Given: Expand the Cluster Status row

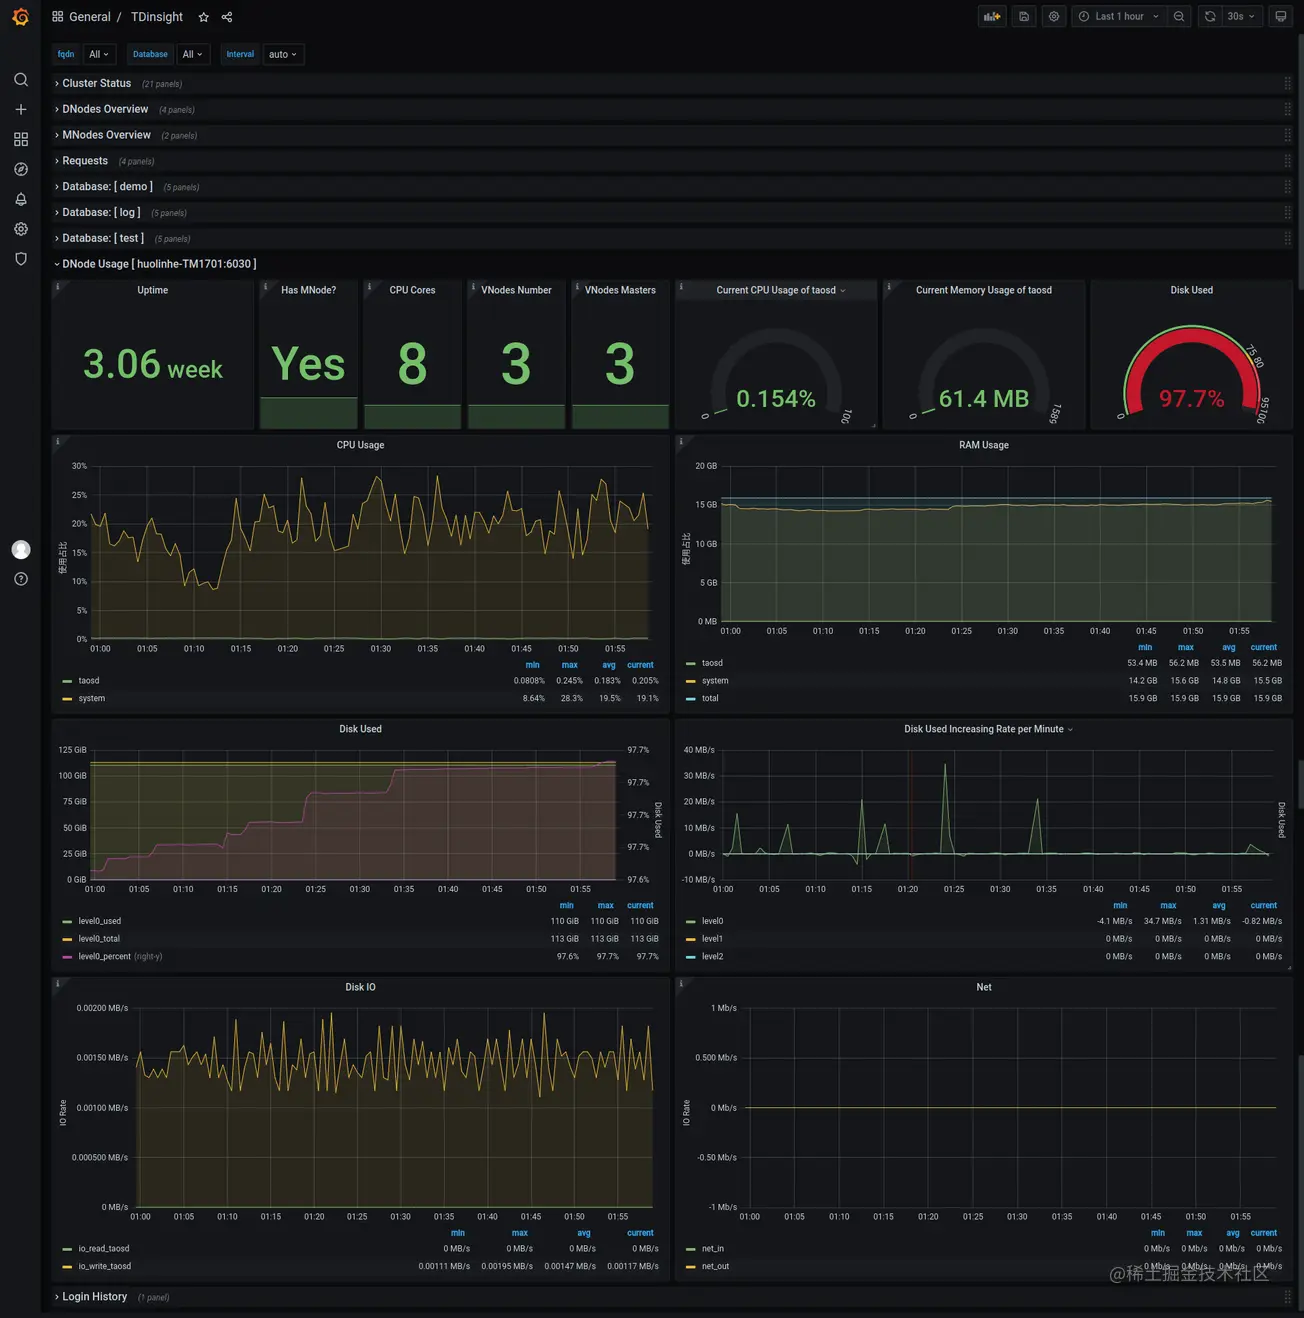Looking at the screenshot, I should 96,84.
